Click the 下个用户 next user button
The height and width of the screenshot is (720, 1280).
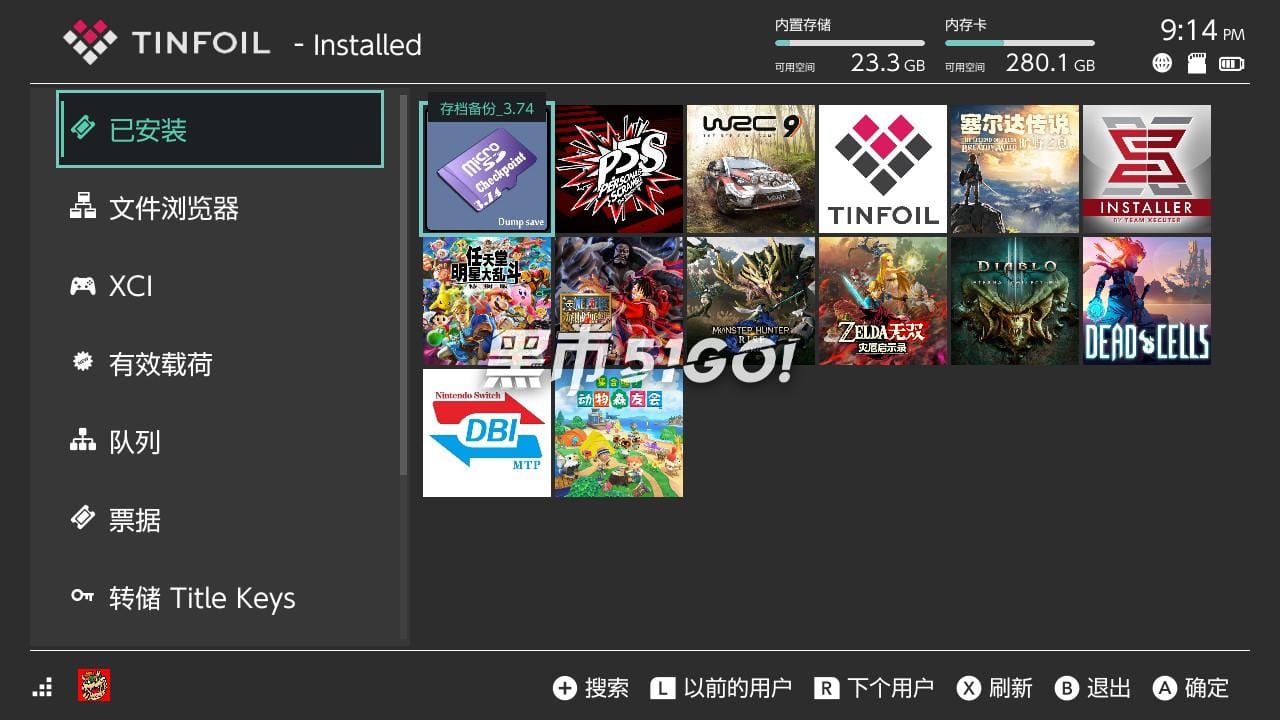(874, 688)
